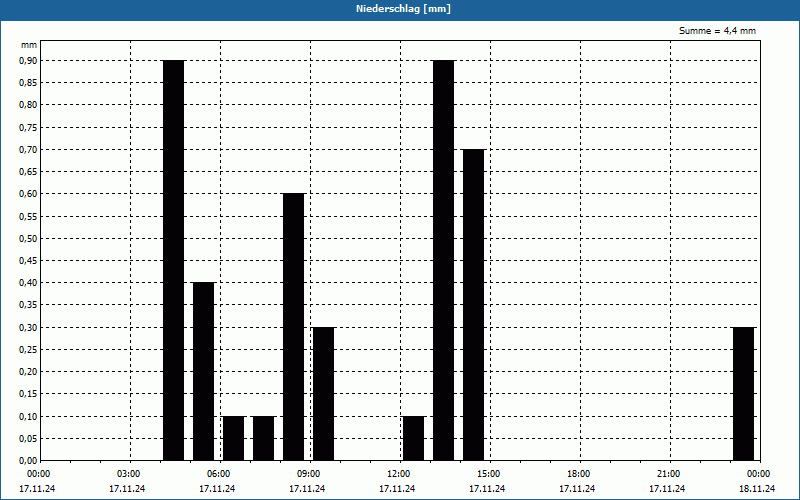Click the 12:00 time label
This screenshot has height=500, width=800.
pyautogui.click(x=398, y=474)
